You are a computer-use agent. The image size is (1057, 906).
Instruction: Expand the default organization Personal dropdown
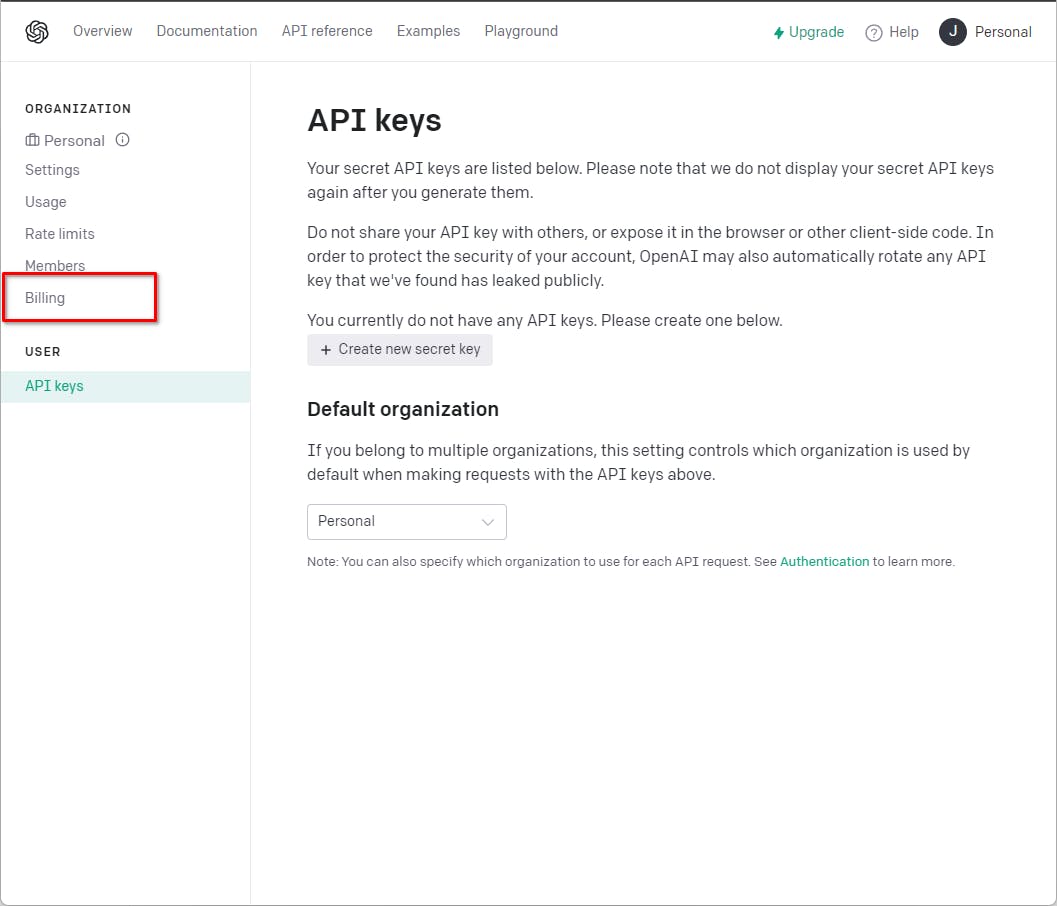pyautogui.click(x=406, y=521)
